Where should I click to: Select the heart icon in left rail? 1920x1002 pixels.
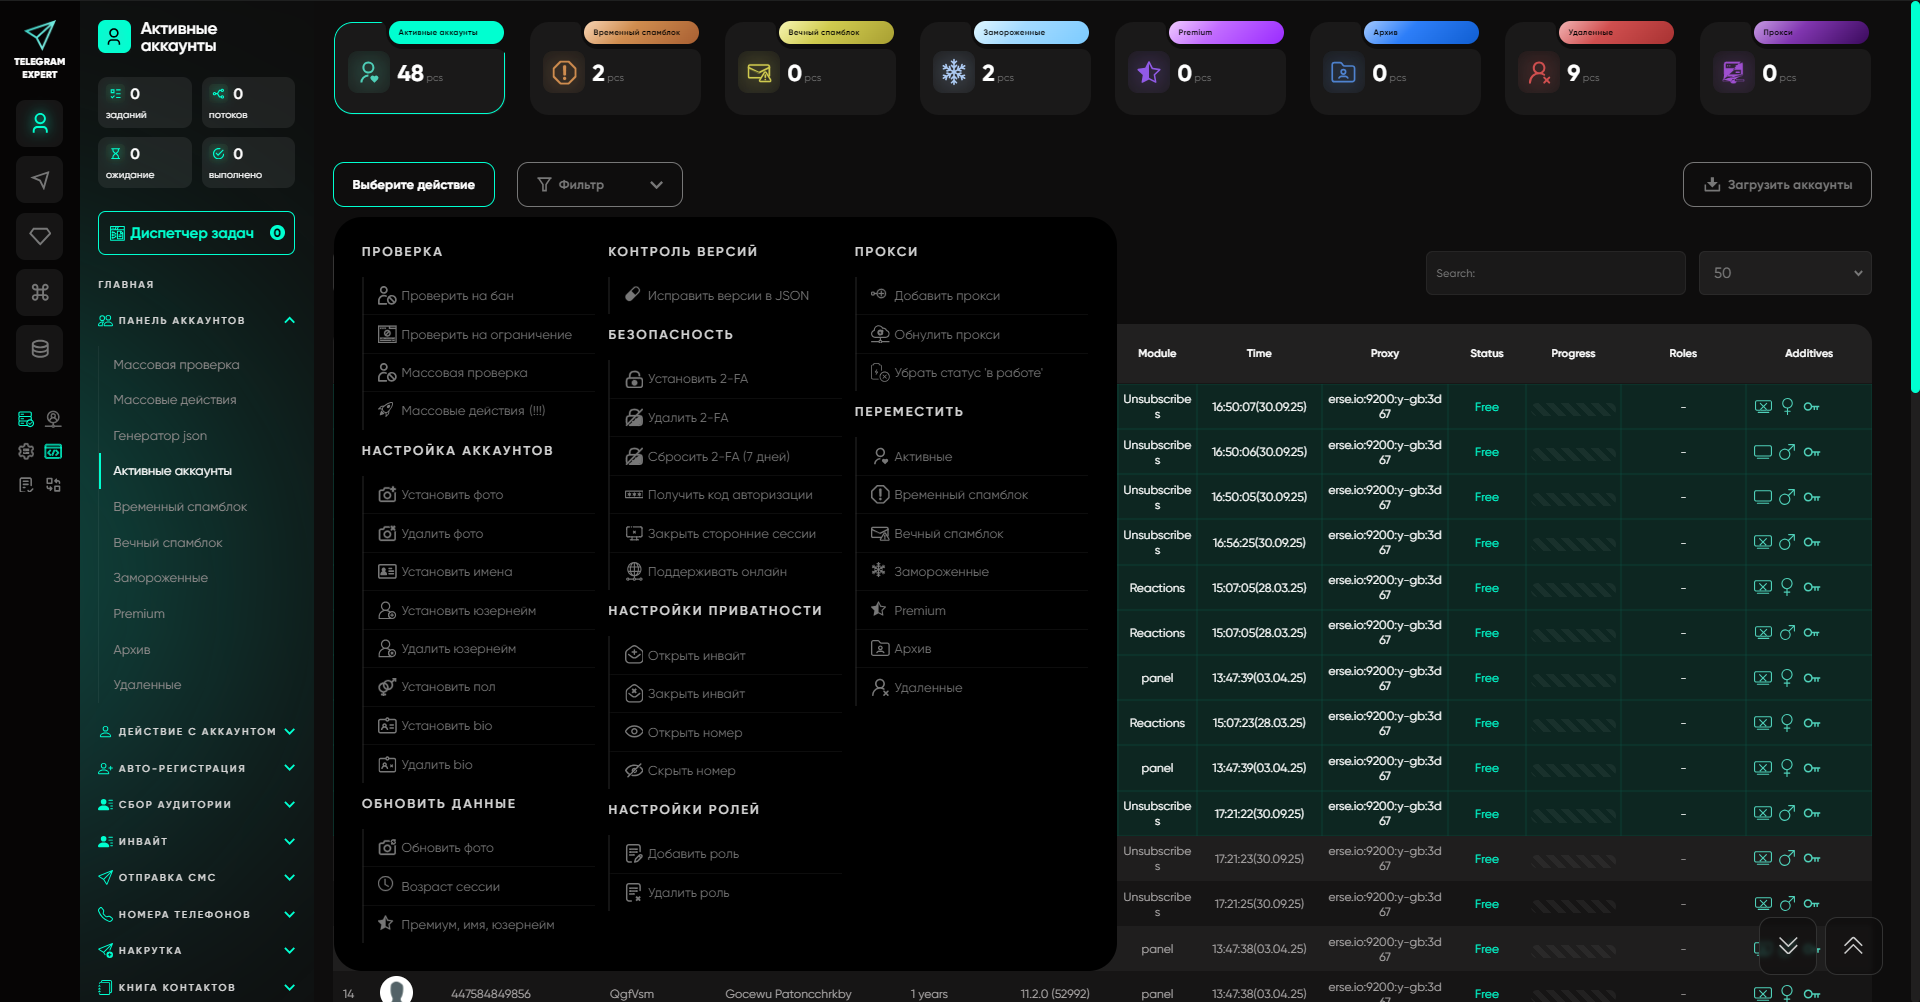click(40, 236)
